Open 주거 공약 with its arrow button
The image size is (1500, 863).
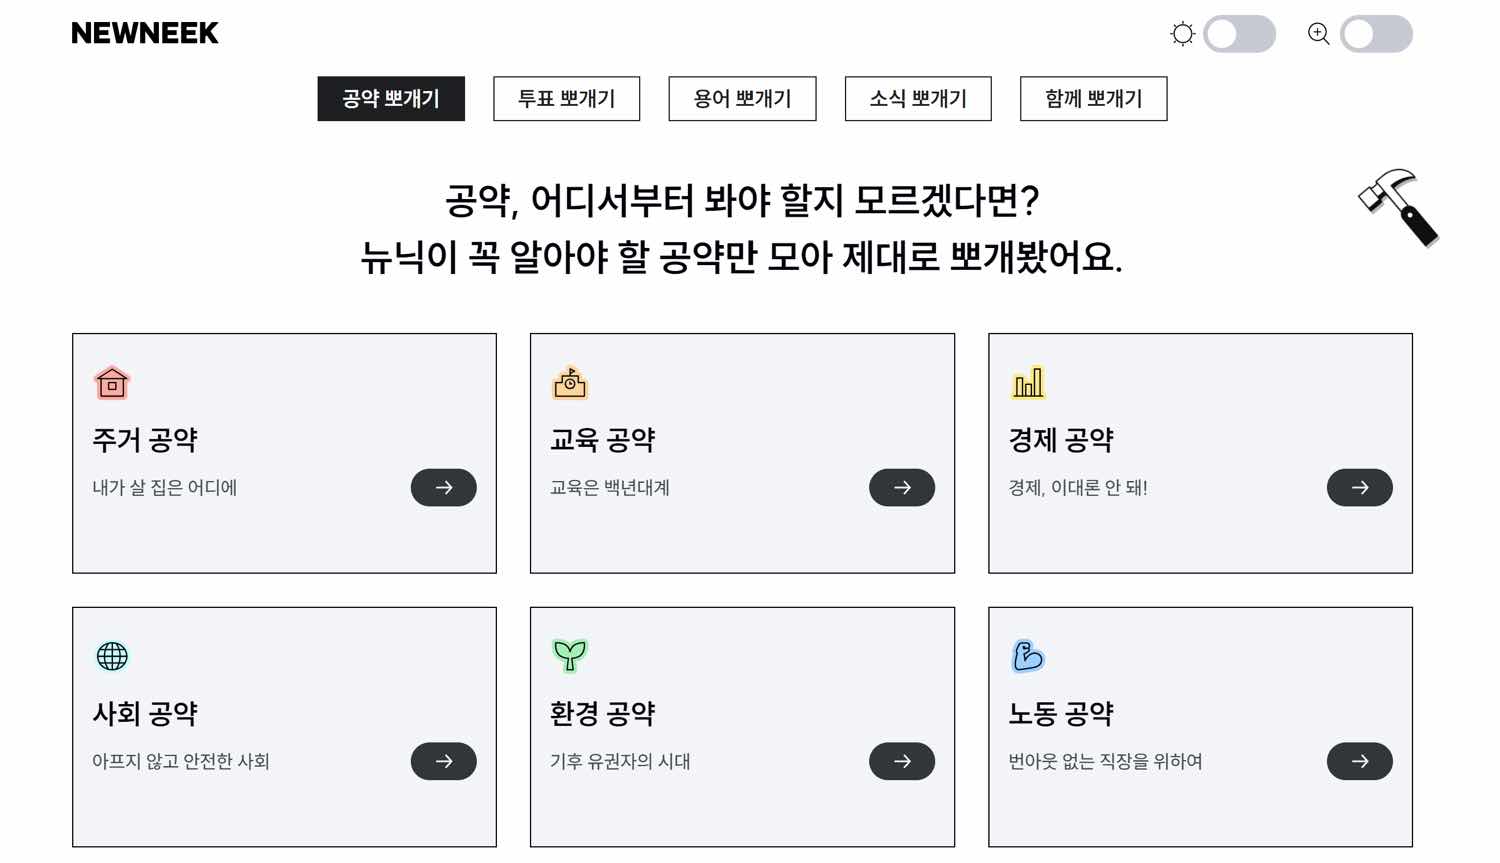(444, 488)
